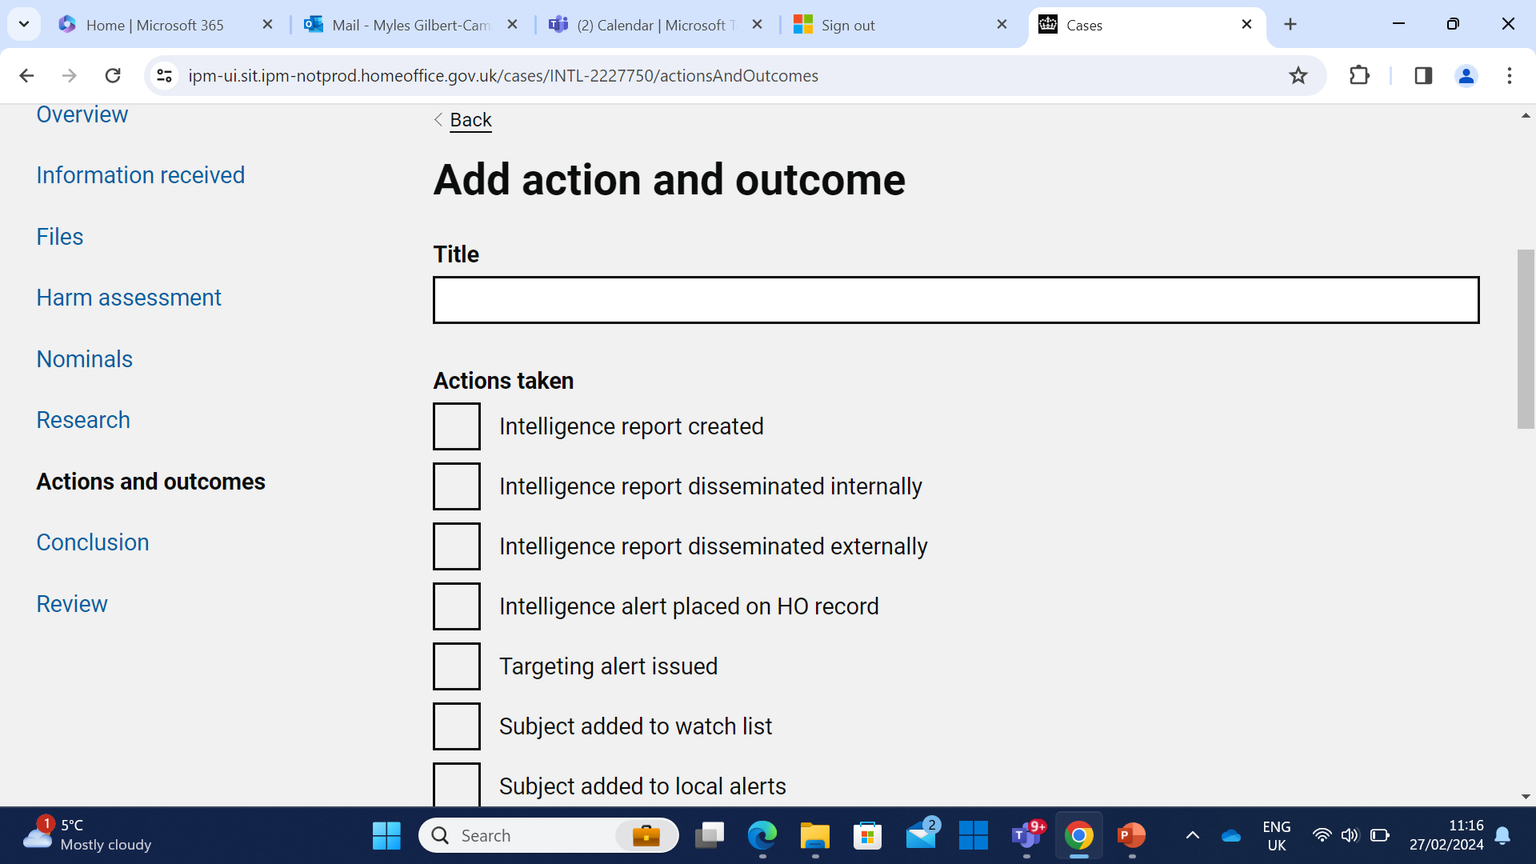Go back using the Back link
The image size is (1536, 864).
point(470,120)
